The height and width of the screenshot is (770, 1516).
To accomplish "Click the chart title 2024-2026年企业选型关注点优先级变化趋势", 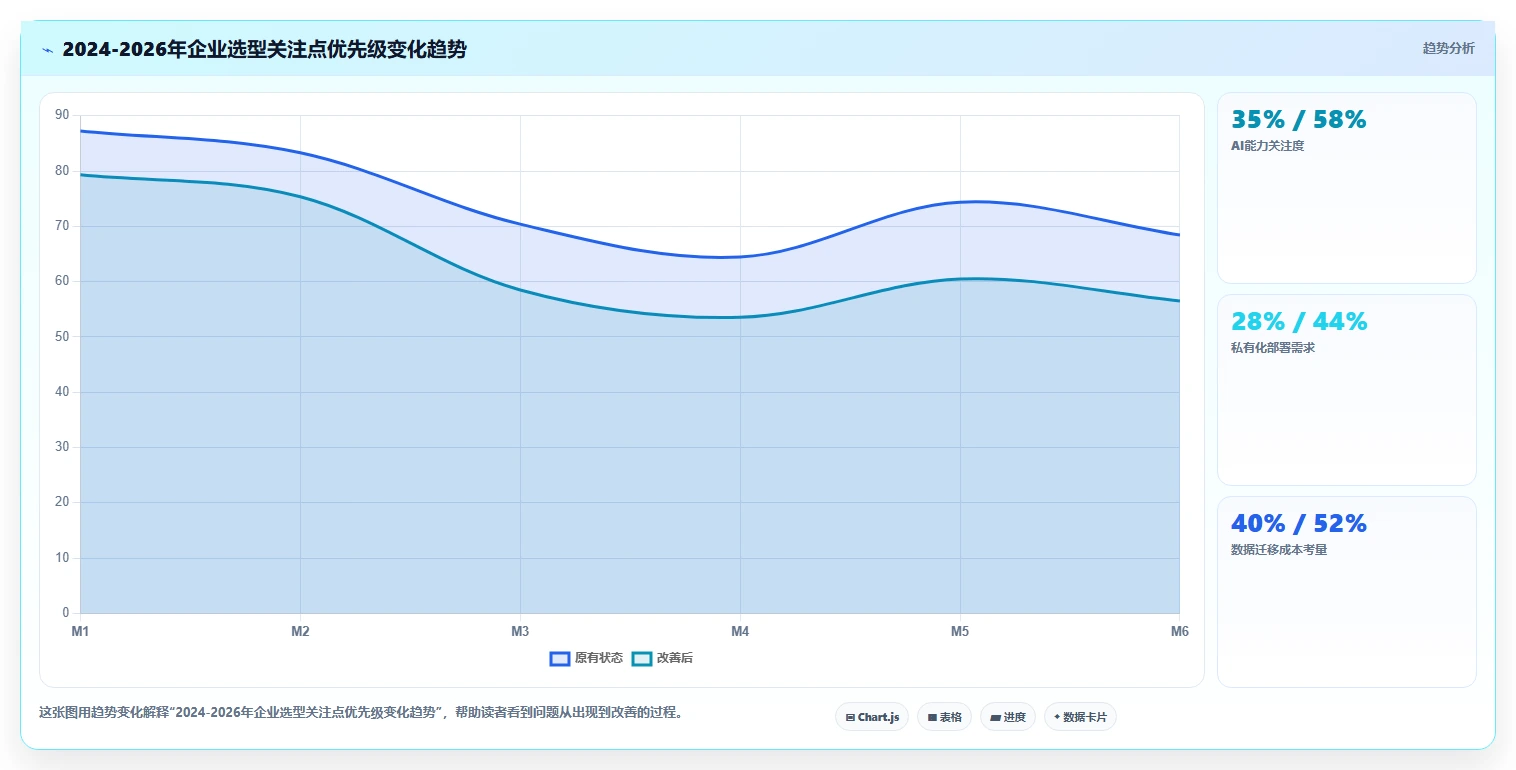I will [x=264, y=49].
